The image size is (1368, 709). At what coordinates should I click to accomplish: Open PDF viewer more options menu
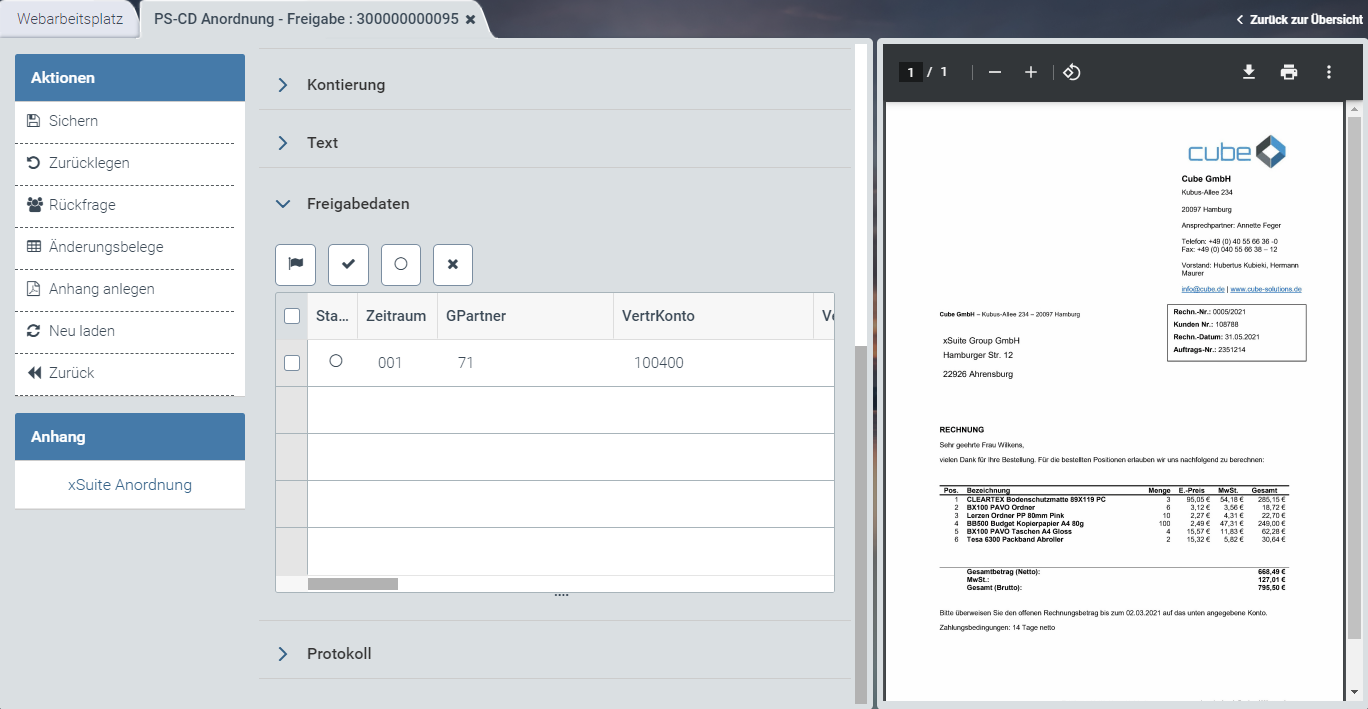click(x=1329, y=72)
